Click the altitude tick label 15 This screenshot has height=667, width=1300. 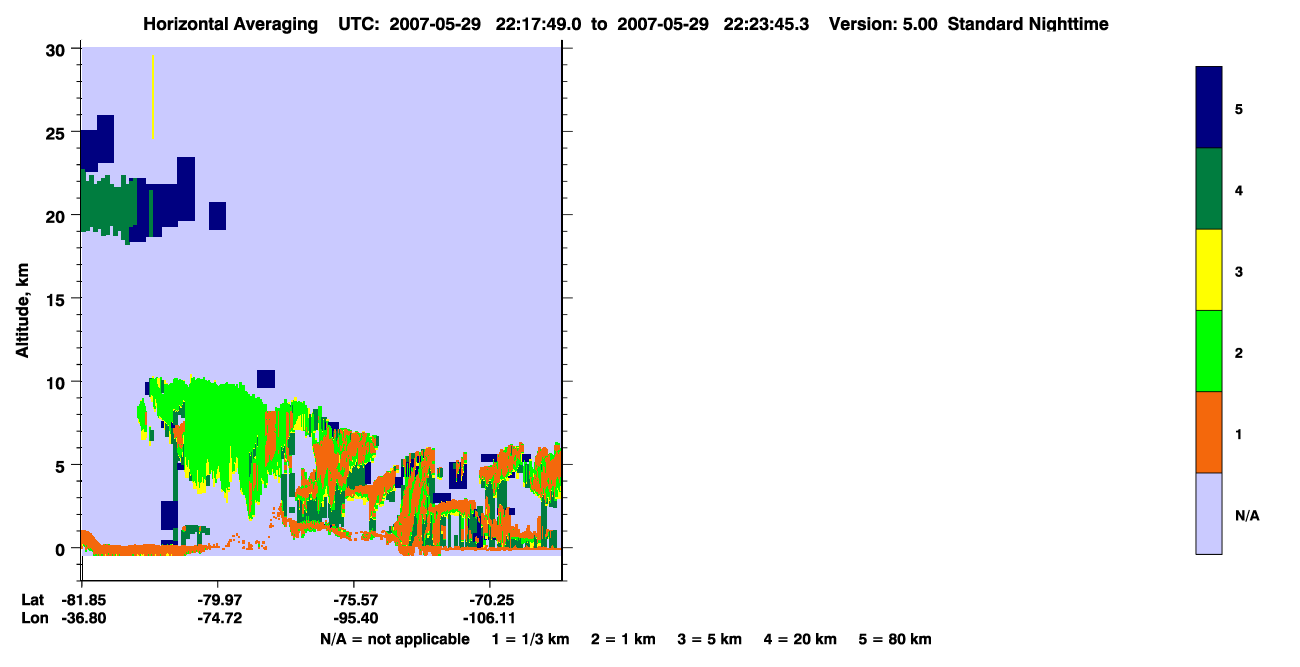pyautogui.click(x=57, y=298)
